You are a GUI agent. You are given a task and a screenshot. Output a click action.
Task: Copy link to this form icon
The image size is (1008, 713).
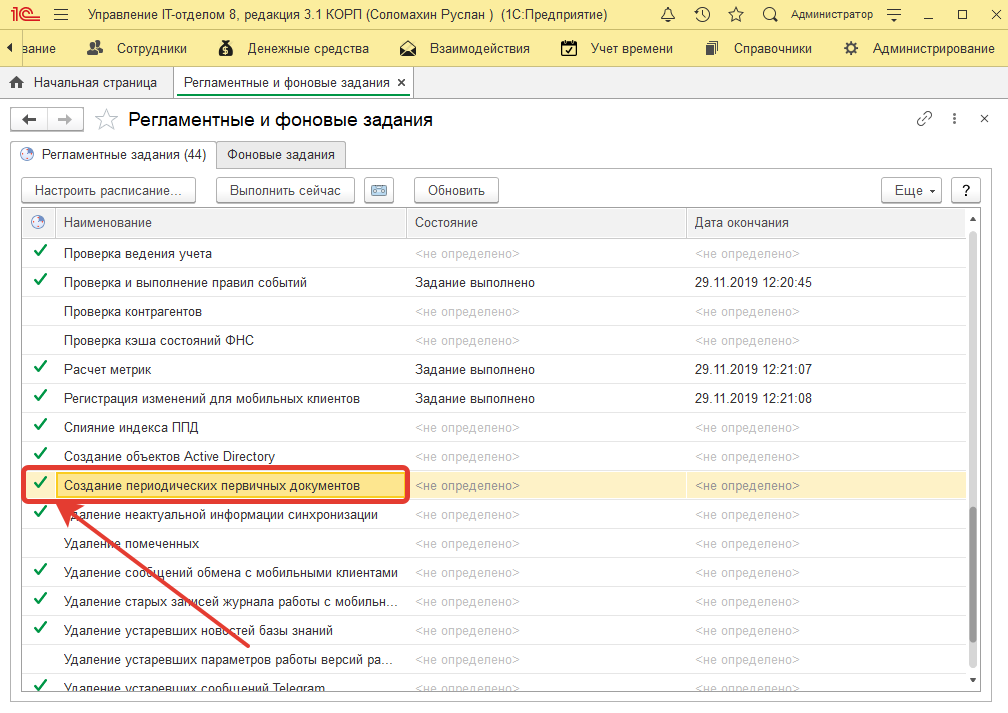point(924,119)
